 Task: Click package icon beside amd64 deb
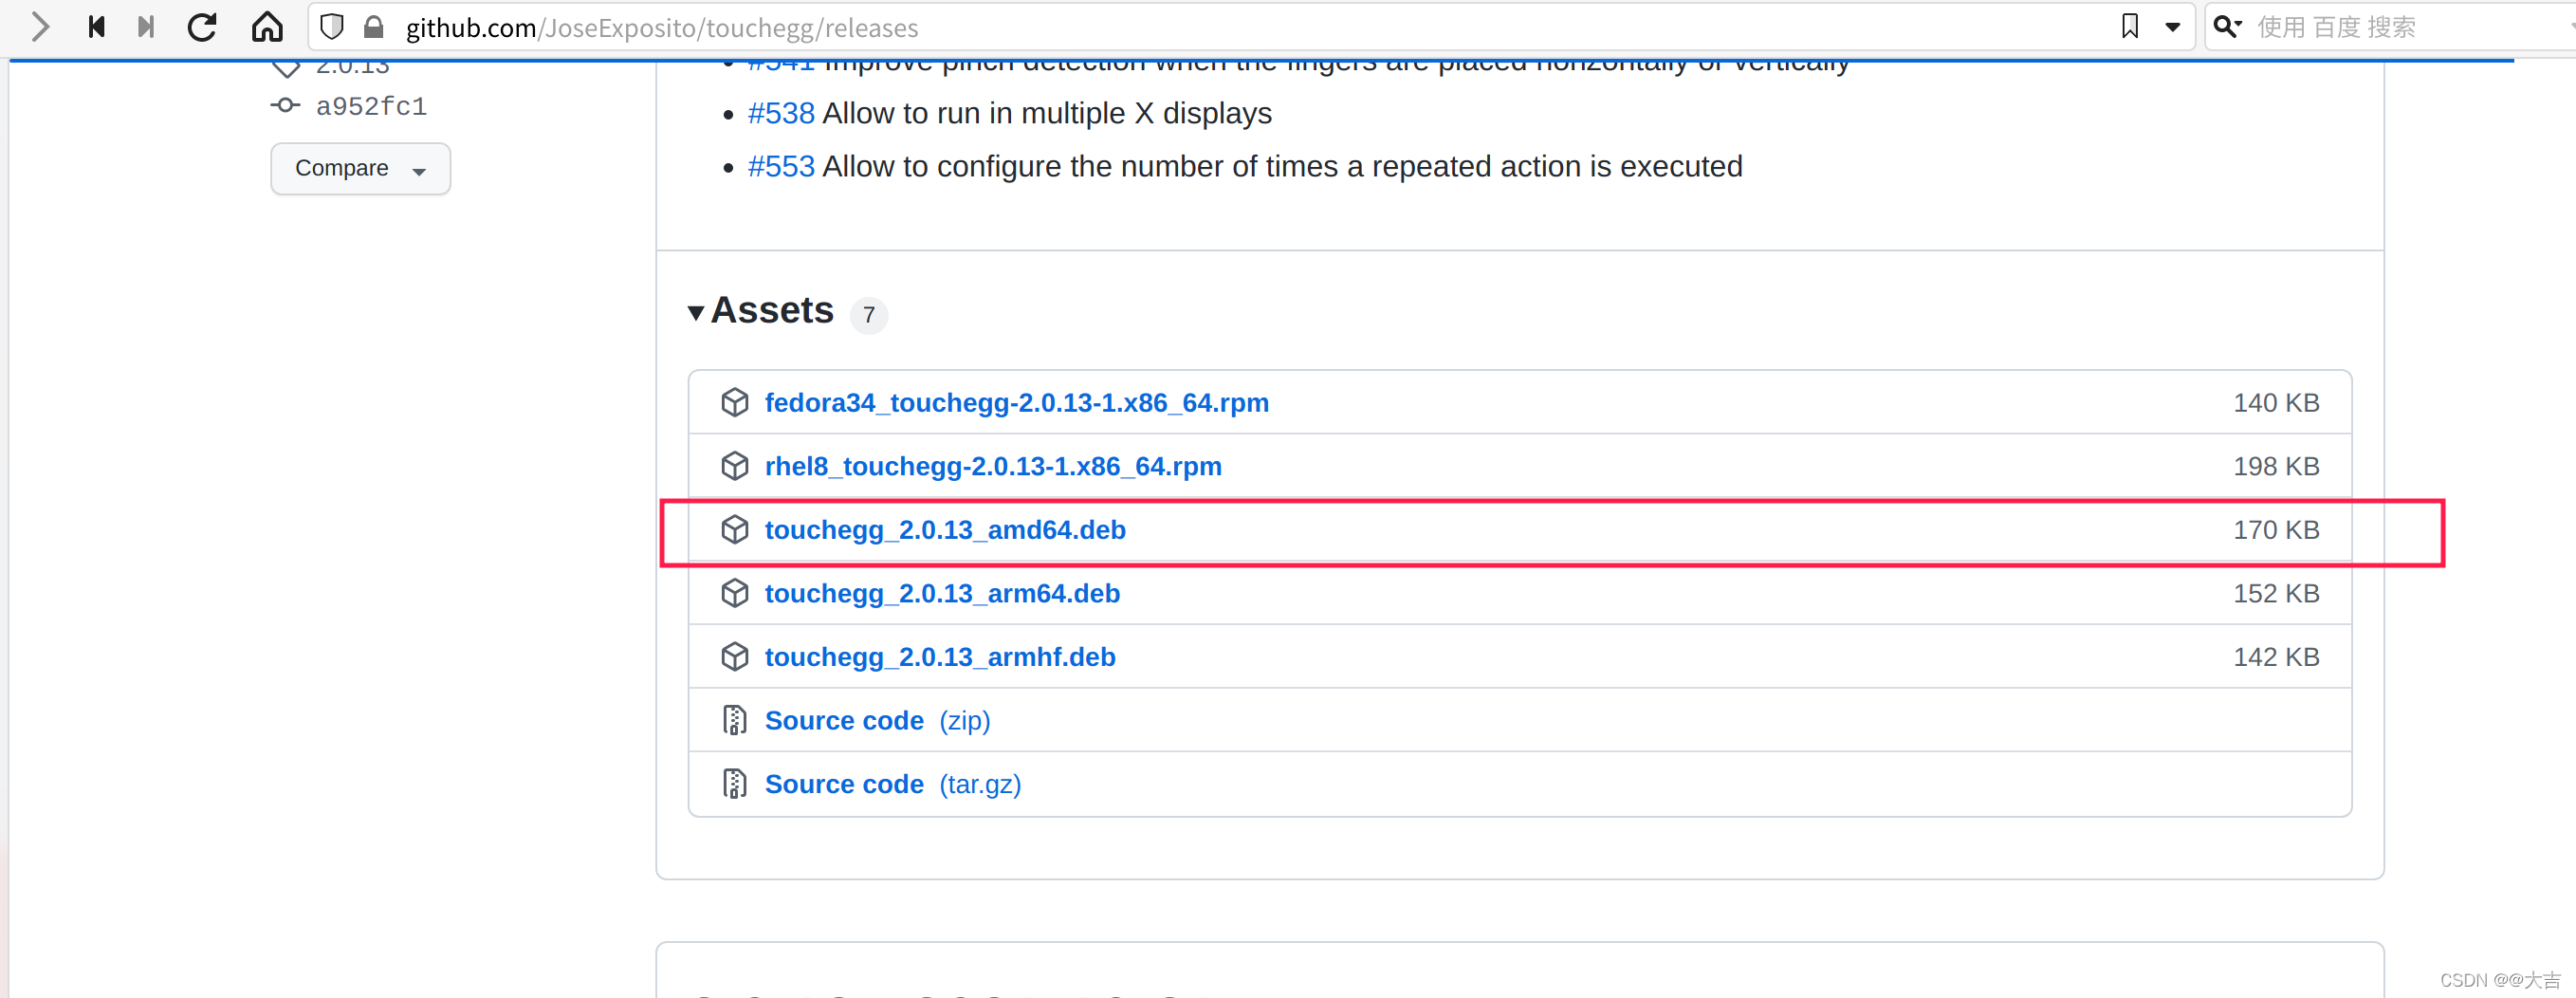pos(735,529)
